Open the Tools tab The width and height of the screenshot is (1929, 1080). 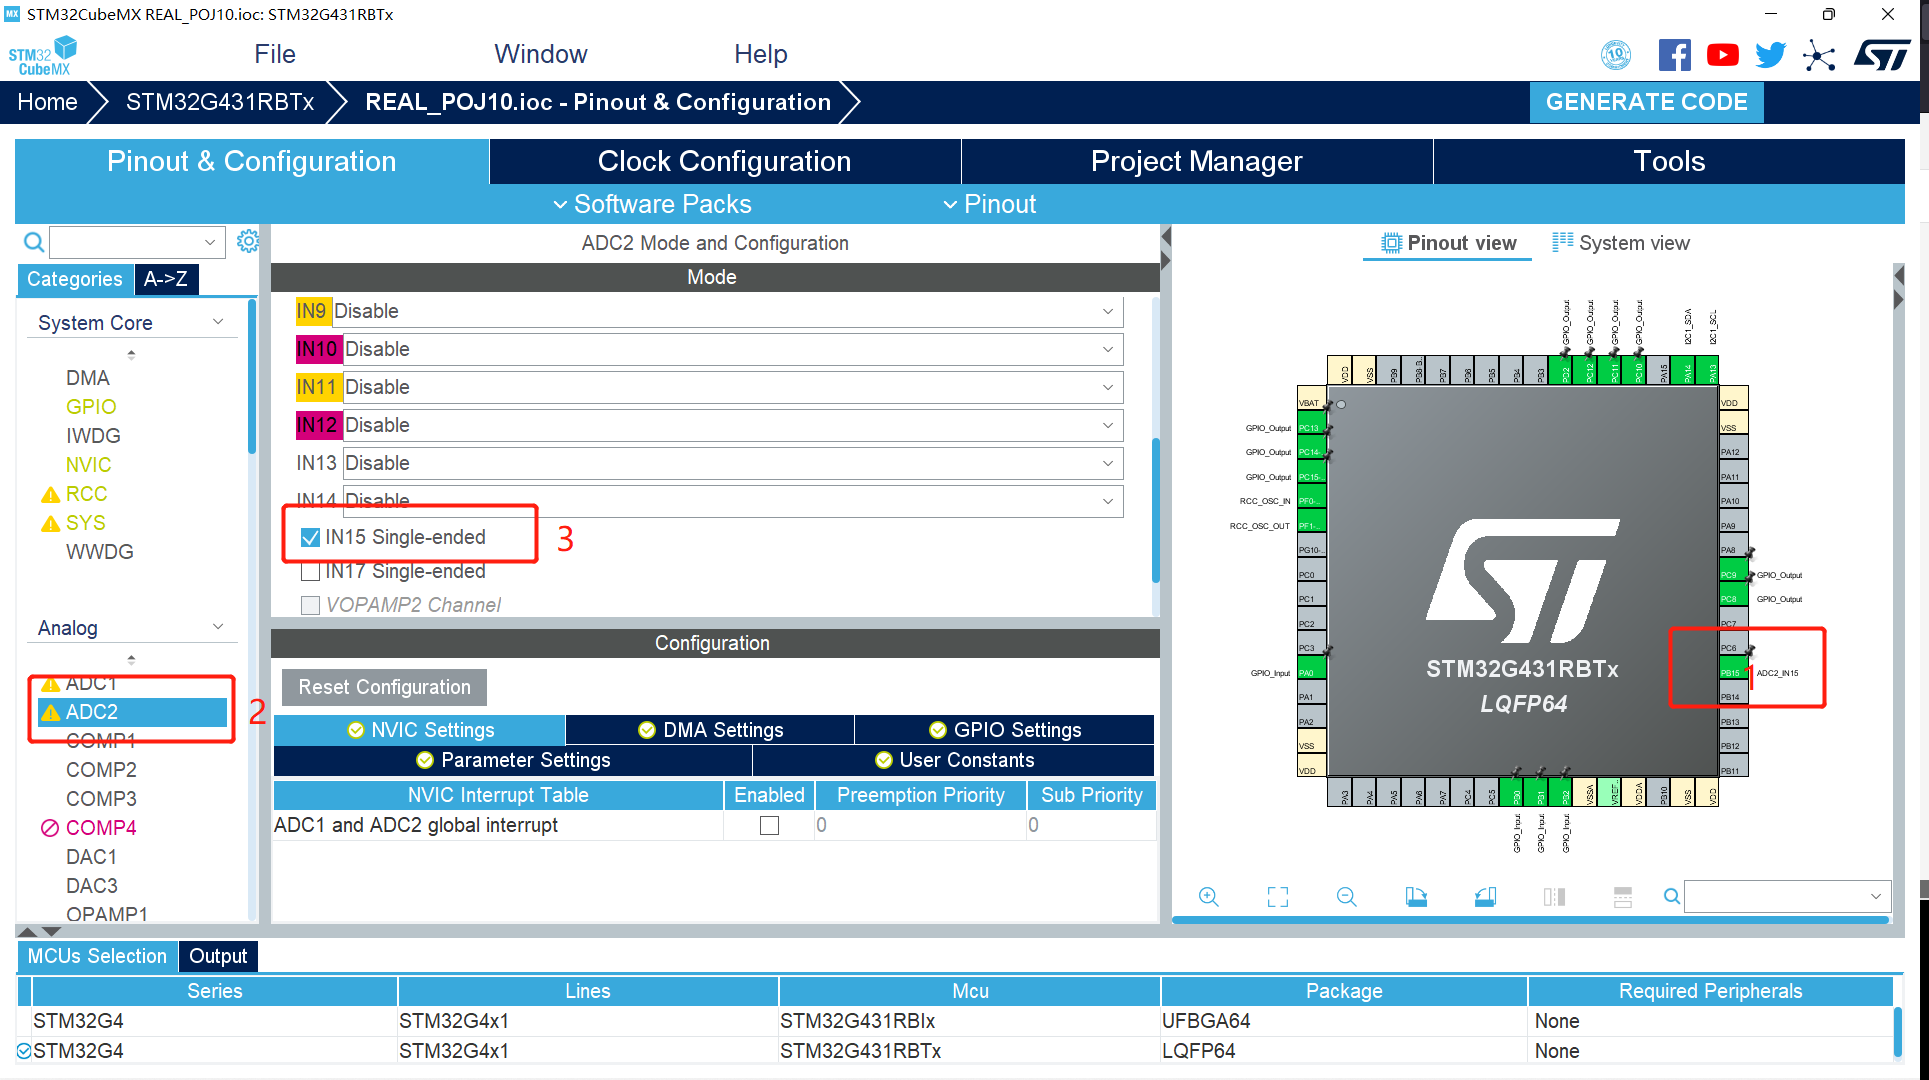1668,161
